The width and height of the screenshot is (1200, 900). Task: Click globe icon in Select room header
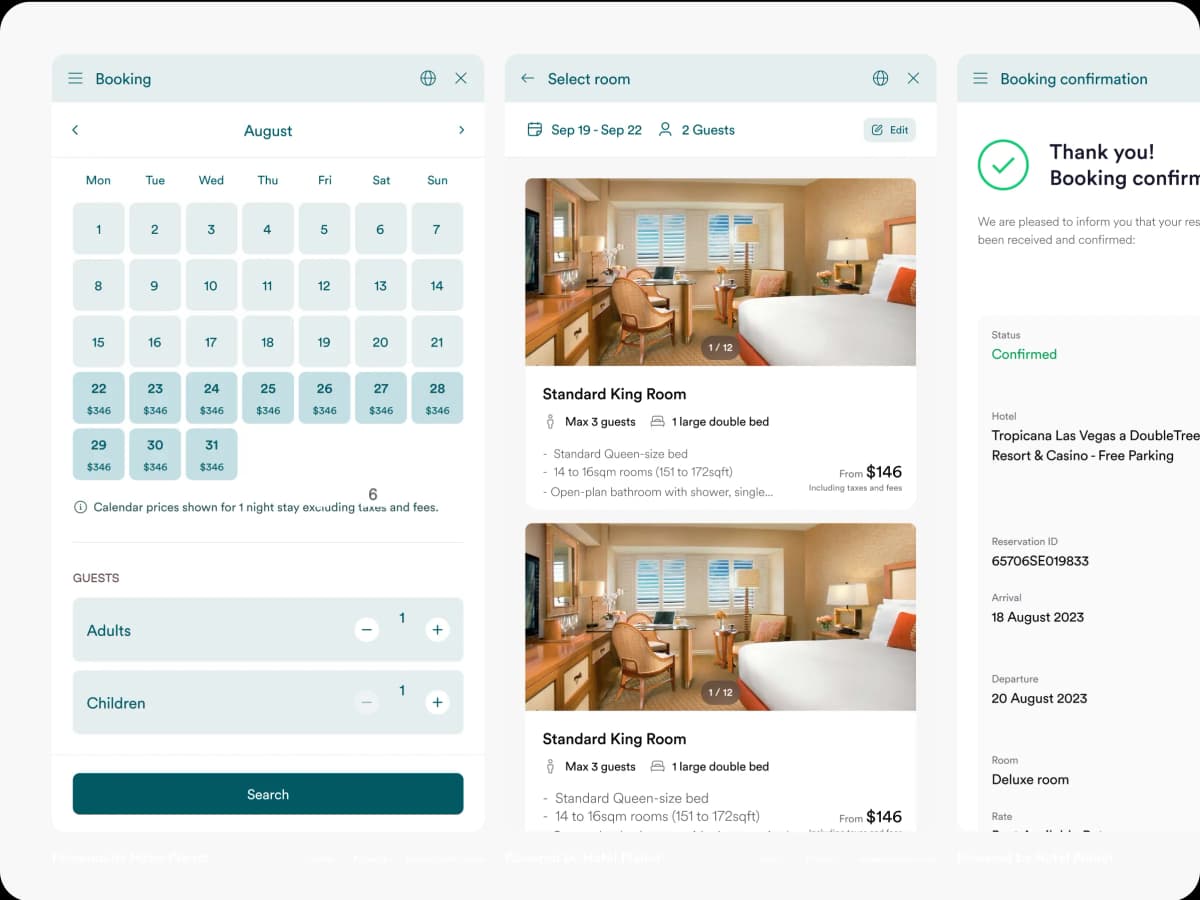click(x=880, y=78)
